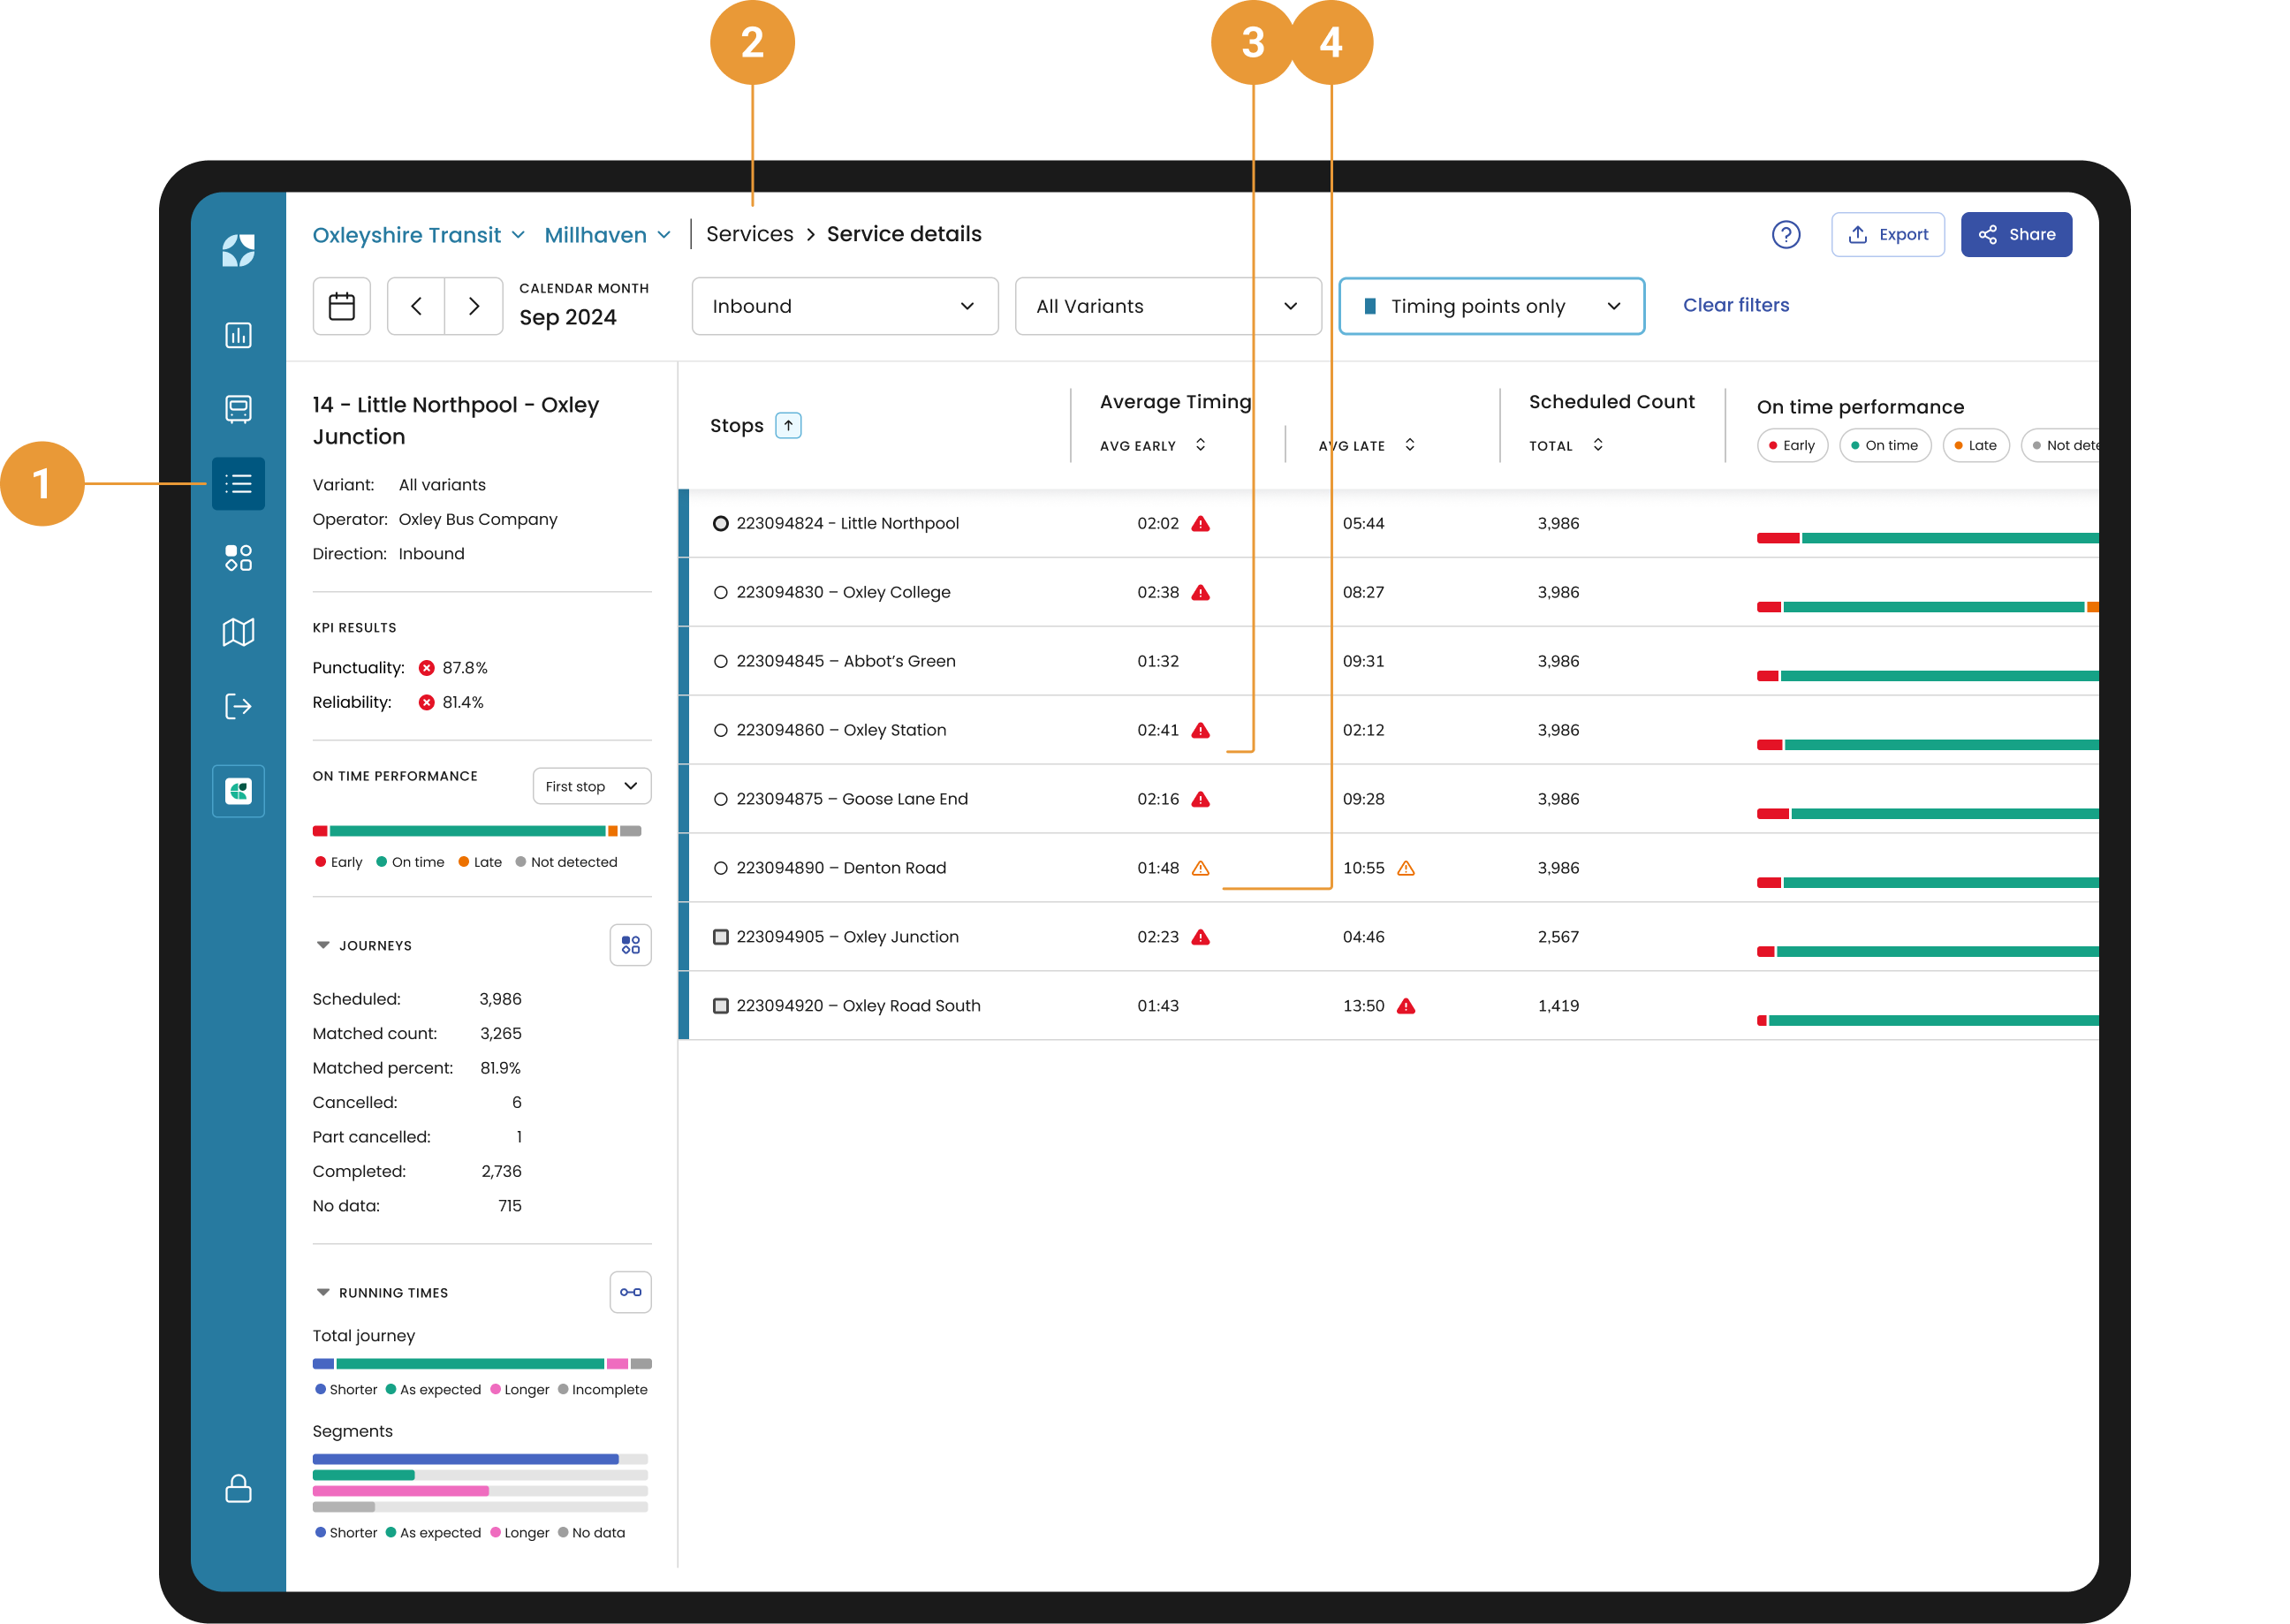This screenshot has height=1624, width=2290.
Task: Click the lock icon at the sidebar bottom
Action: coord(238,1488)
